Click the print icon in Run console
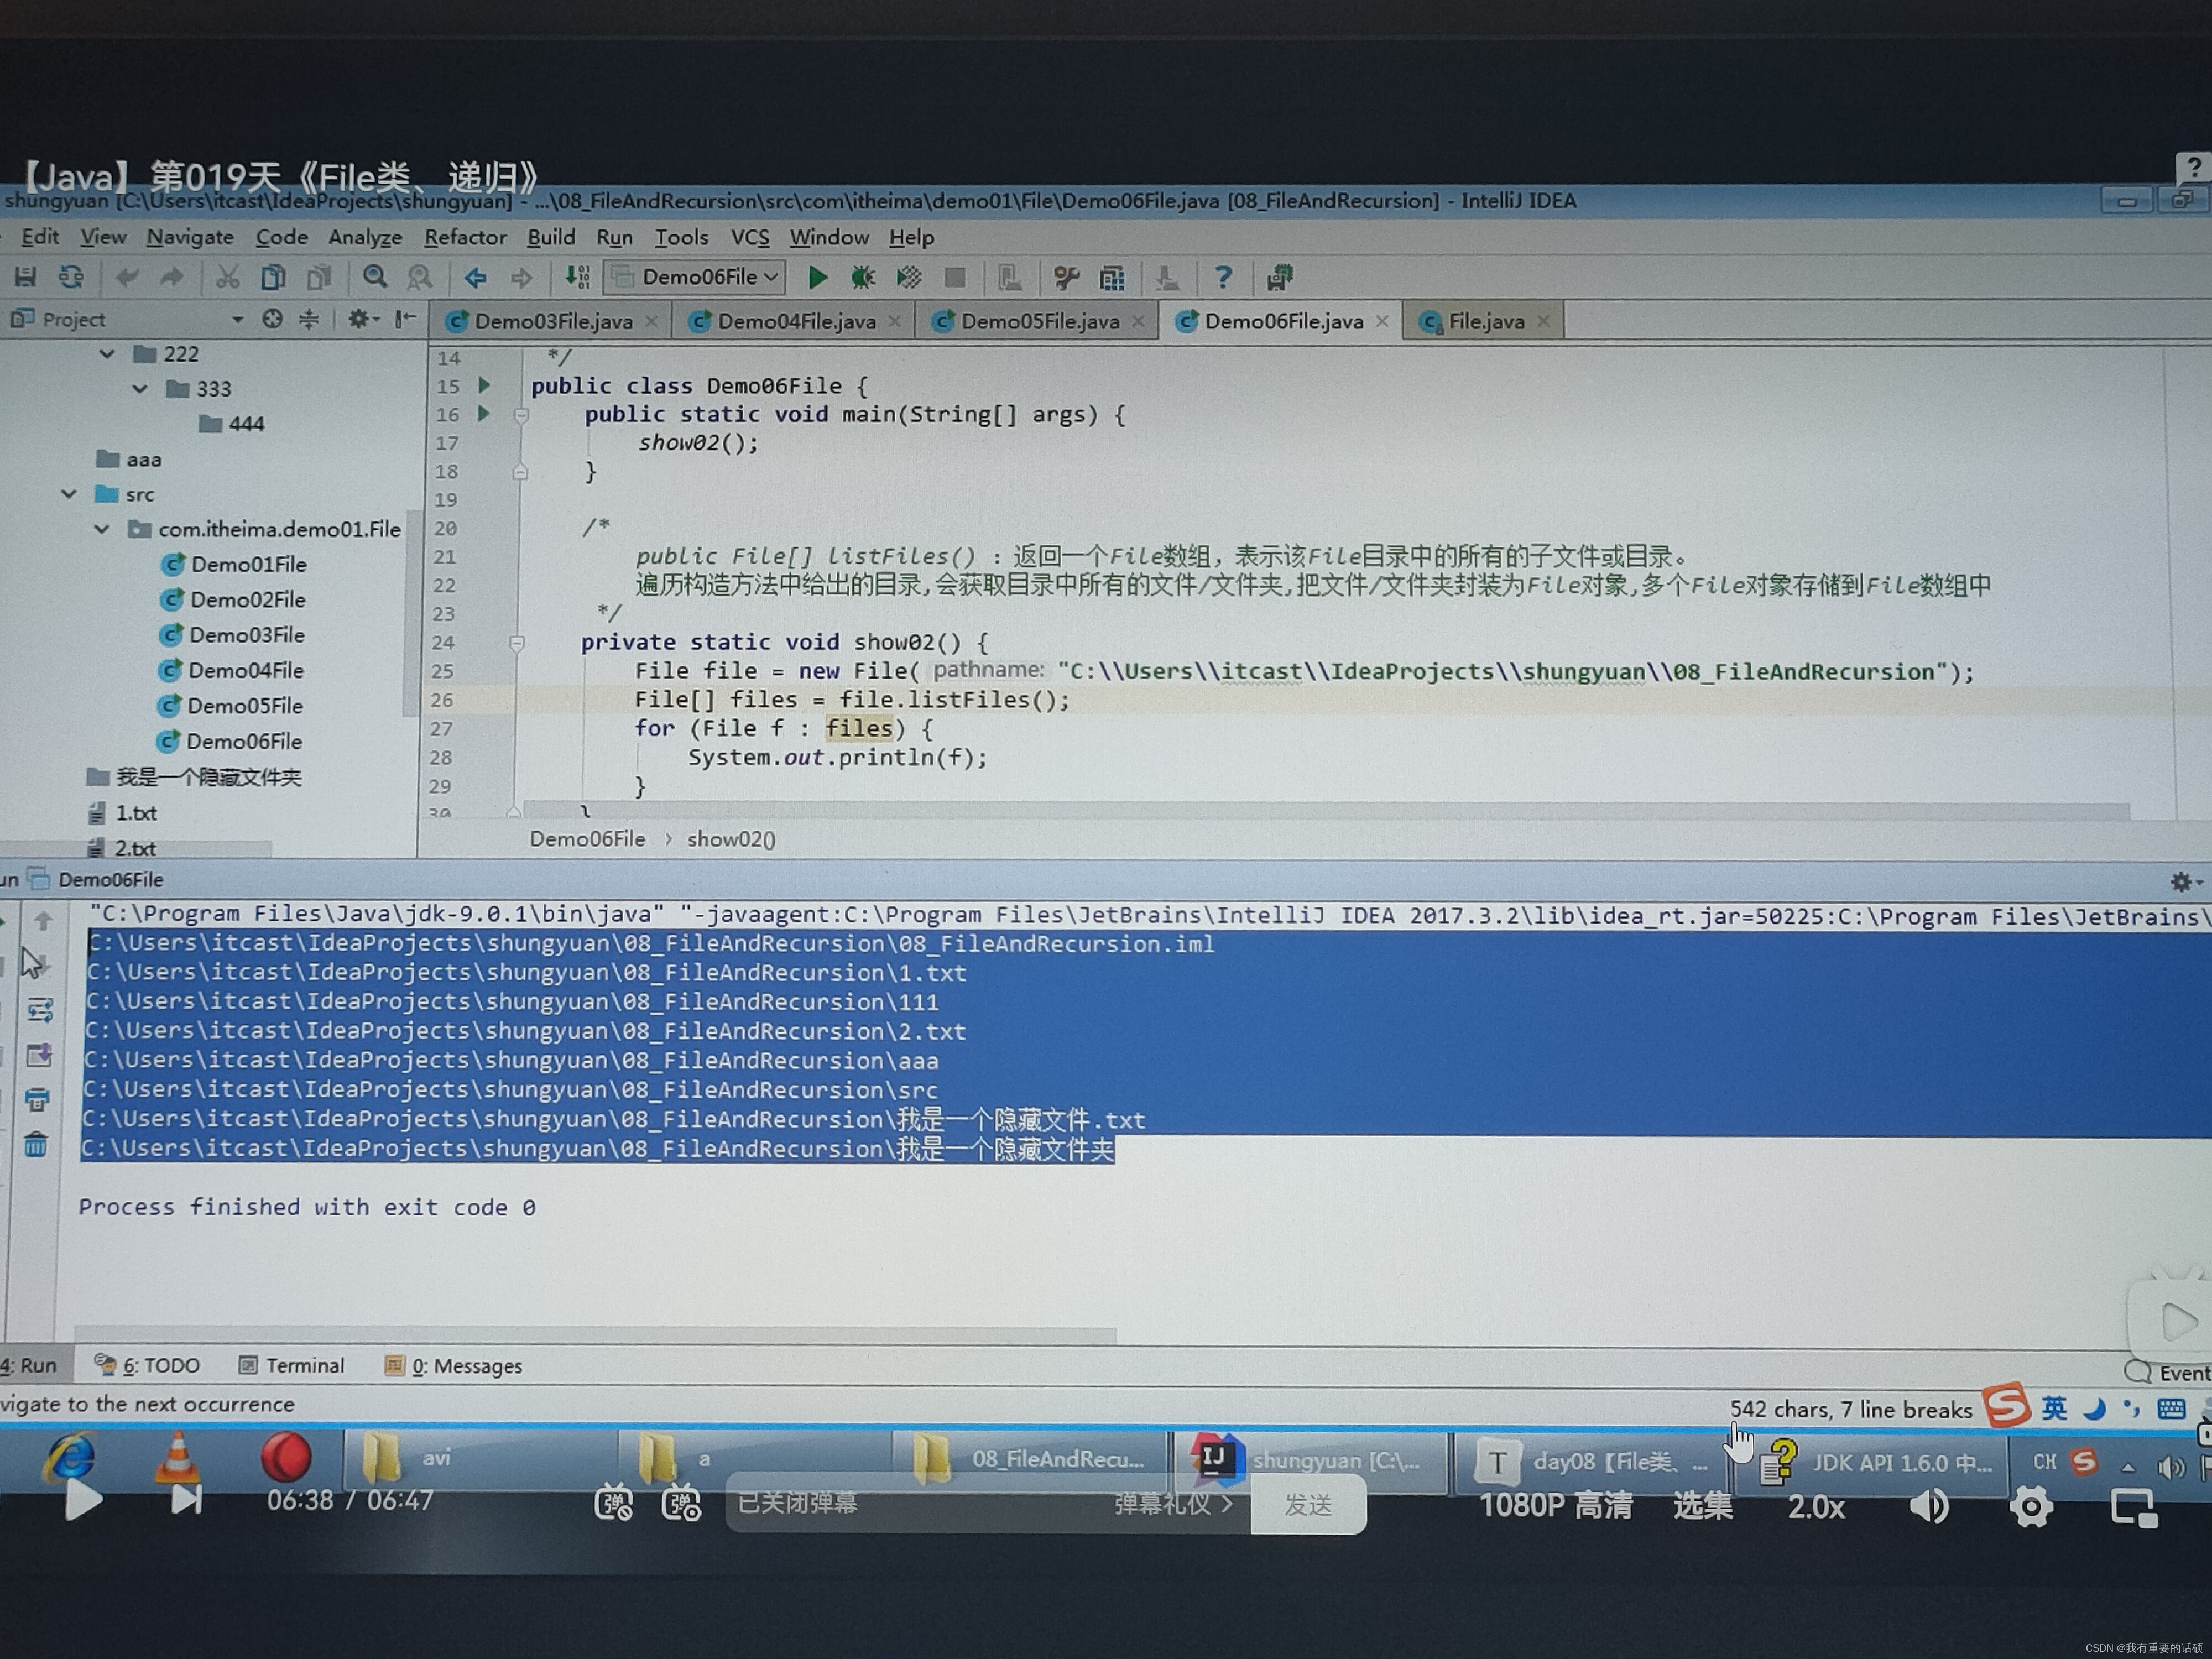This screenshot has width=2212, height=1659. (38, 1100)
